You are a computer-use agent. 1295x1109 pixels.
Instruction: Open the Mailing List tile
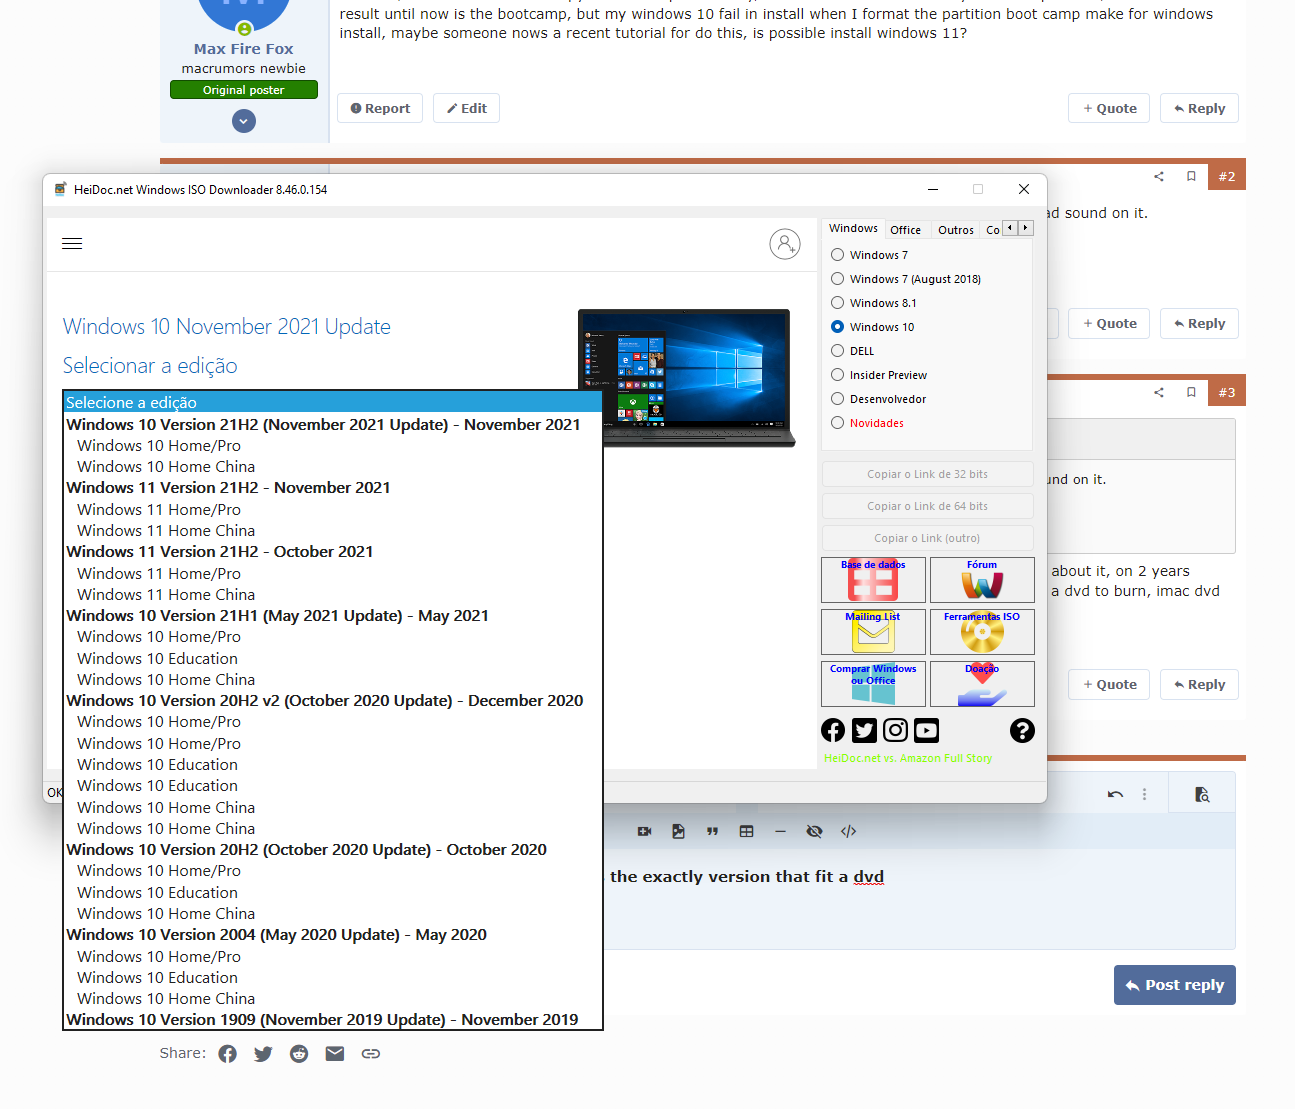pyautogui.click(x=873, y=632)
